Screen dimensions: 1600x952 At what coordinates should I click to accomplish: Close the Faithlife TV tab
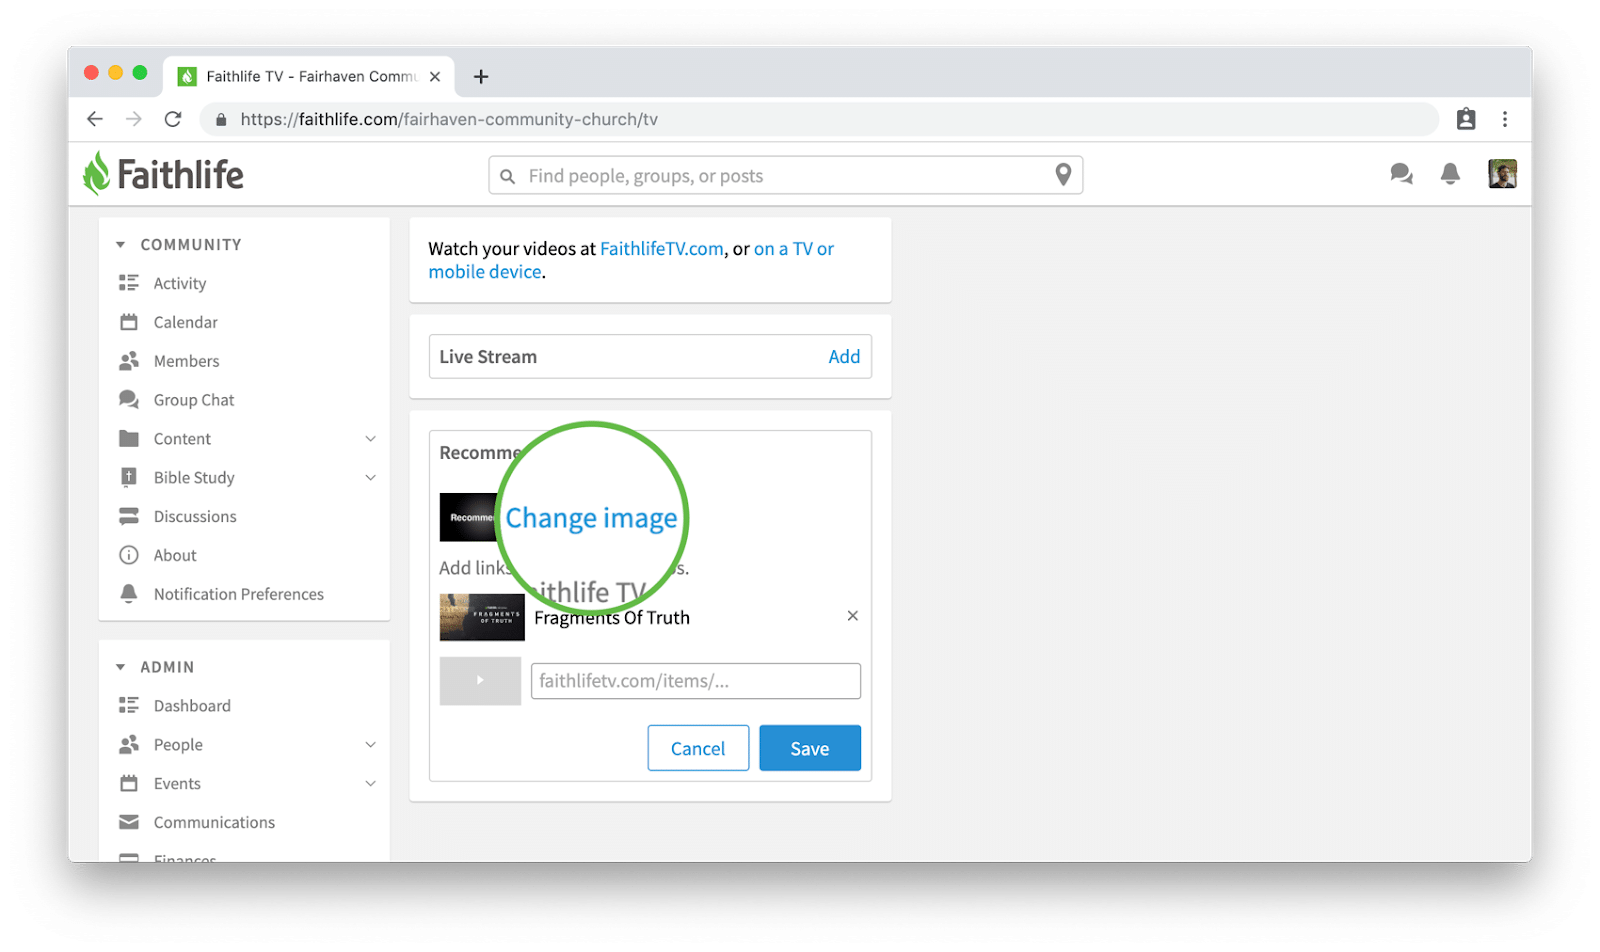click(435, 76)
